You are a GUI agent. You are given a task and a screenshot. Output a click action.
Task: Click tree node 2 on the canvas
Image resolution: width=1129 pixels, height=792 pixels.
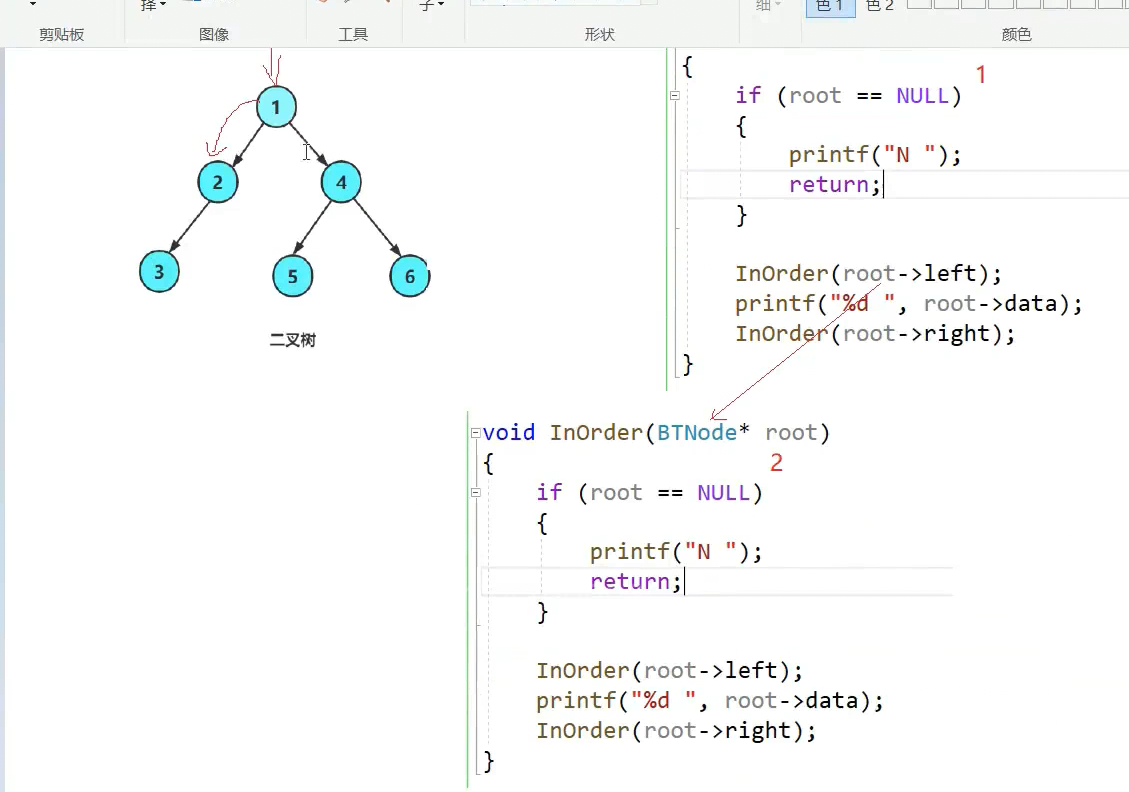point(217,182)
